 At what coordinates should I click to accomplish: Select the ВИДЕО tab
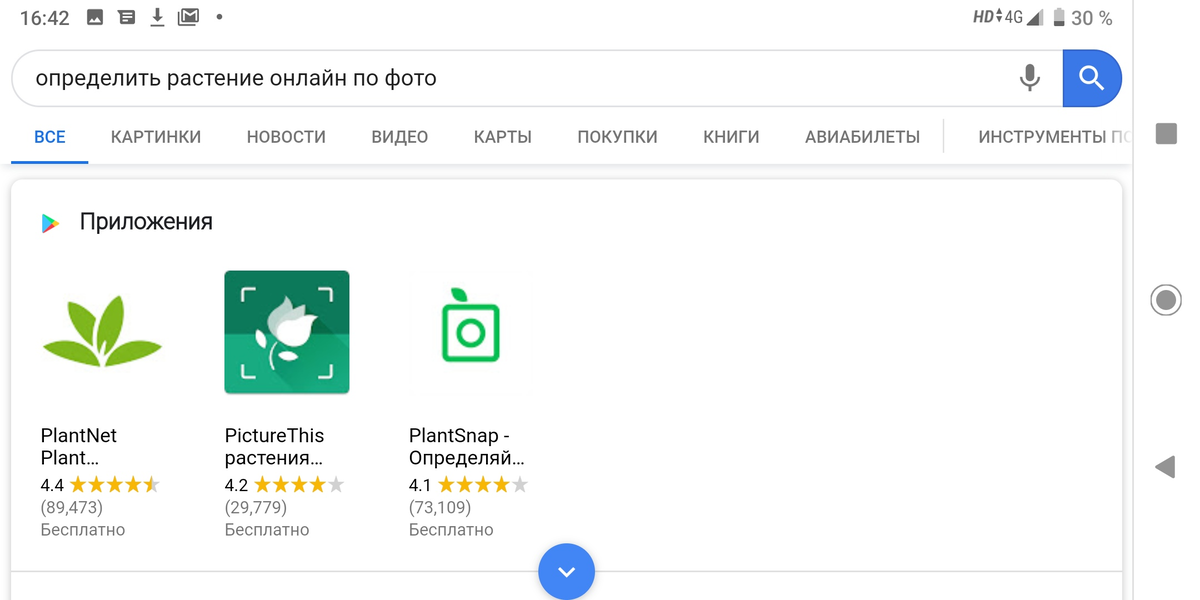[399, 137]
